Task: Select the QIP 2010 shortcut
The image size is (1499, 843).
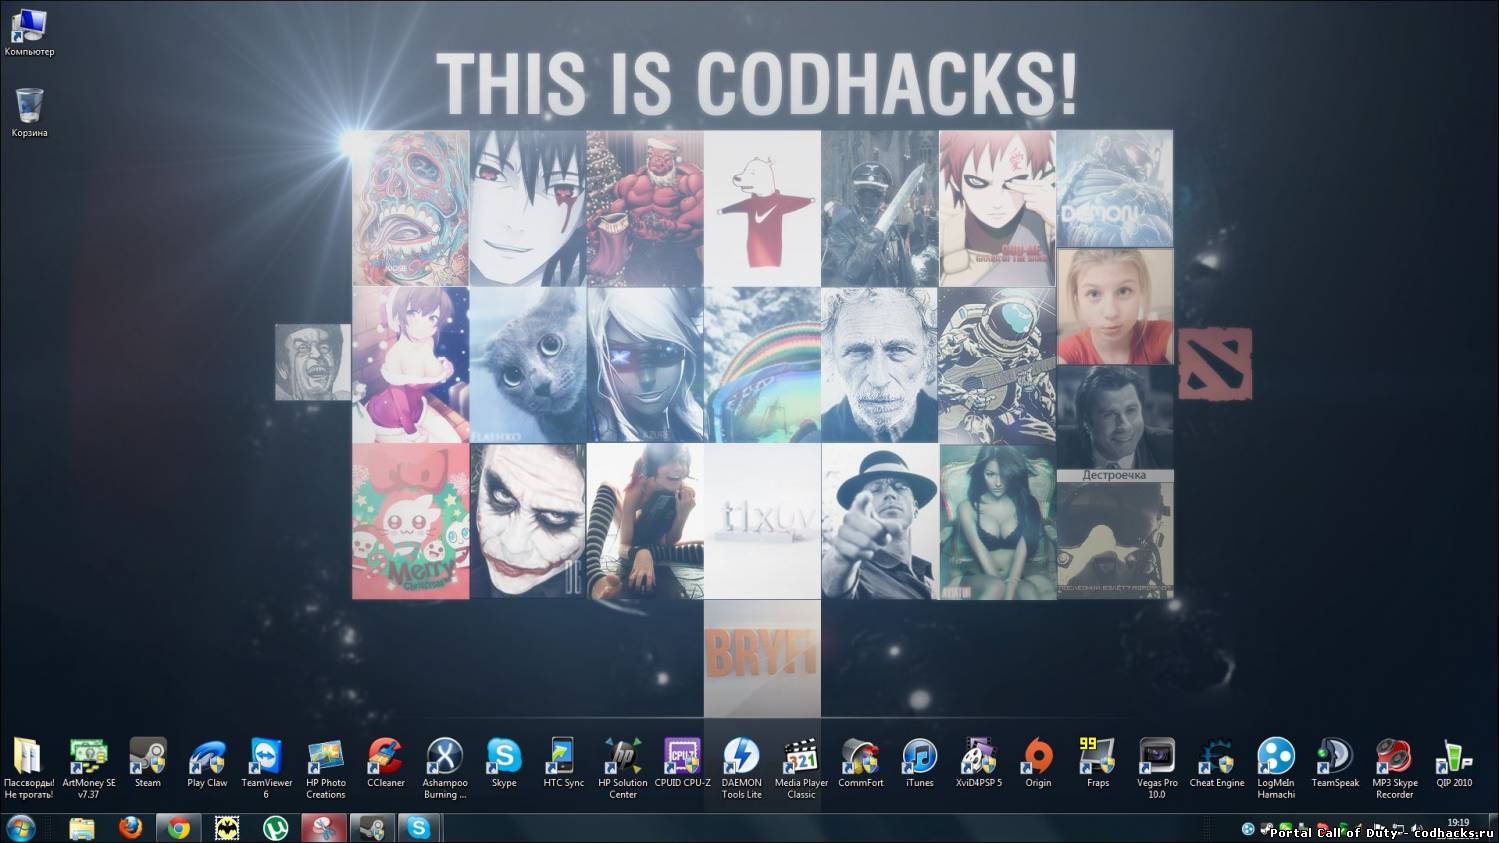Action: point(1454,763)
